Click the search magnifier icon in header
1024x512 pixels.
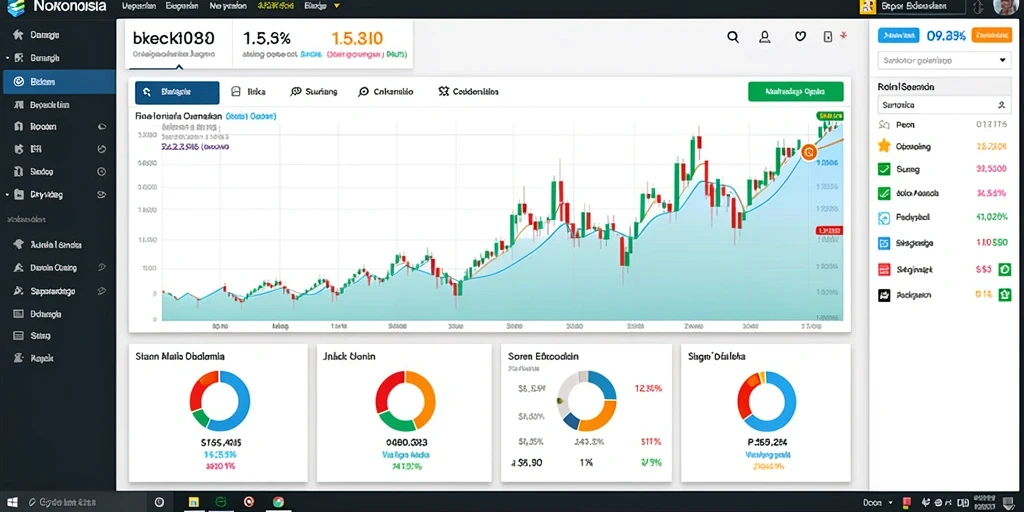(733, 37)
